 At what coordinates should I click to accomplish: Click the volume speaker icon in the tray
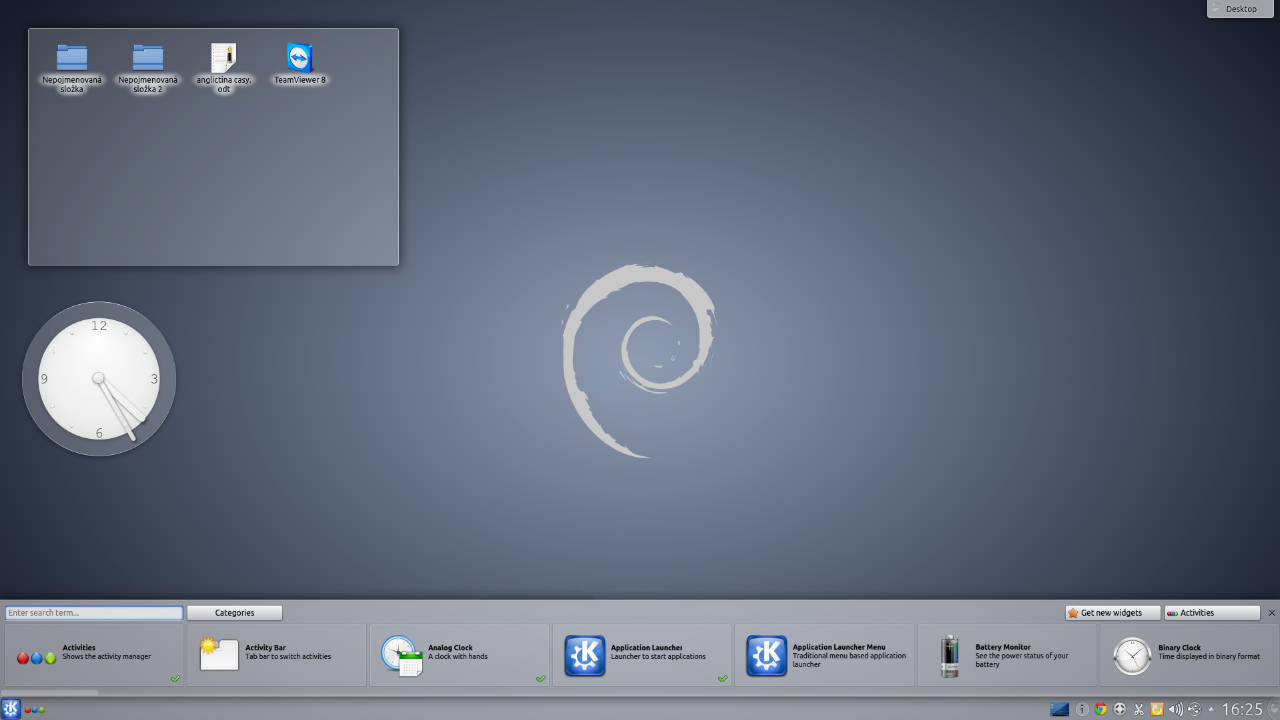click(1175, 709)
